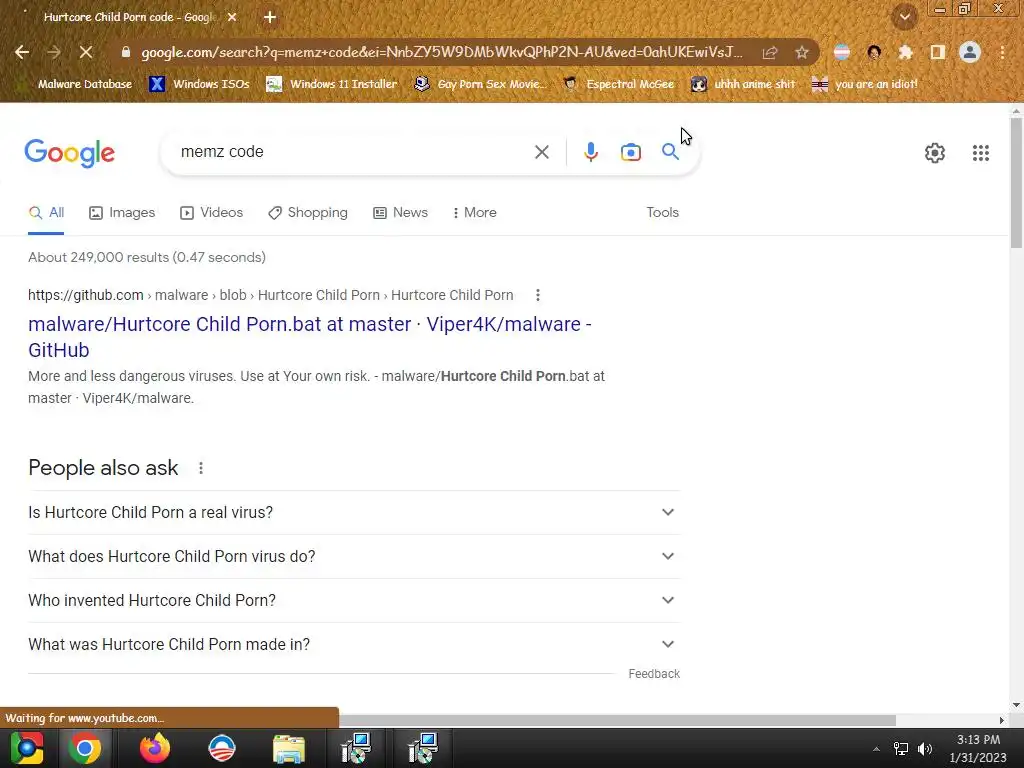Screen dimensions: 1024x768
Task: Click the round face extension icon in the toolbar
Action: [874, 52]
